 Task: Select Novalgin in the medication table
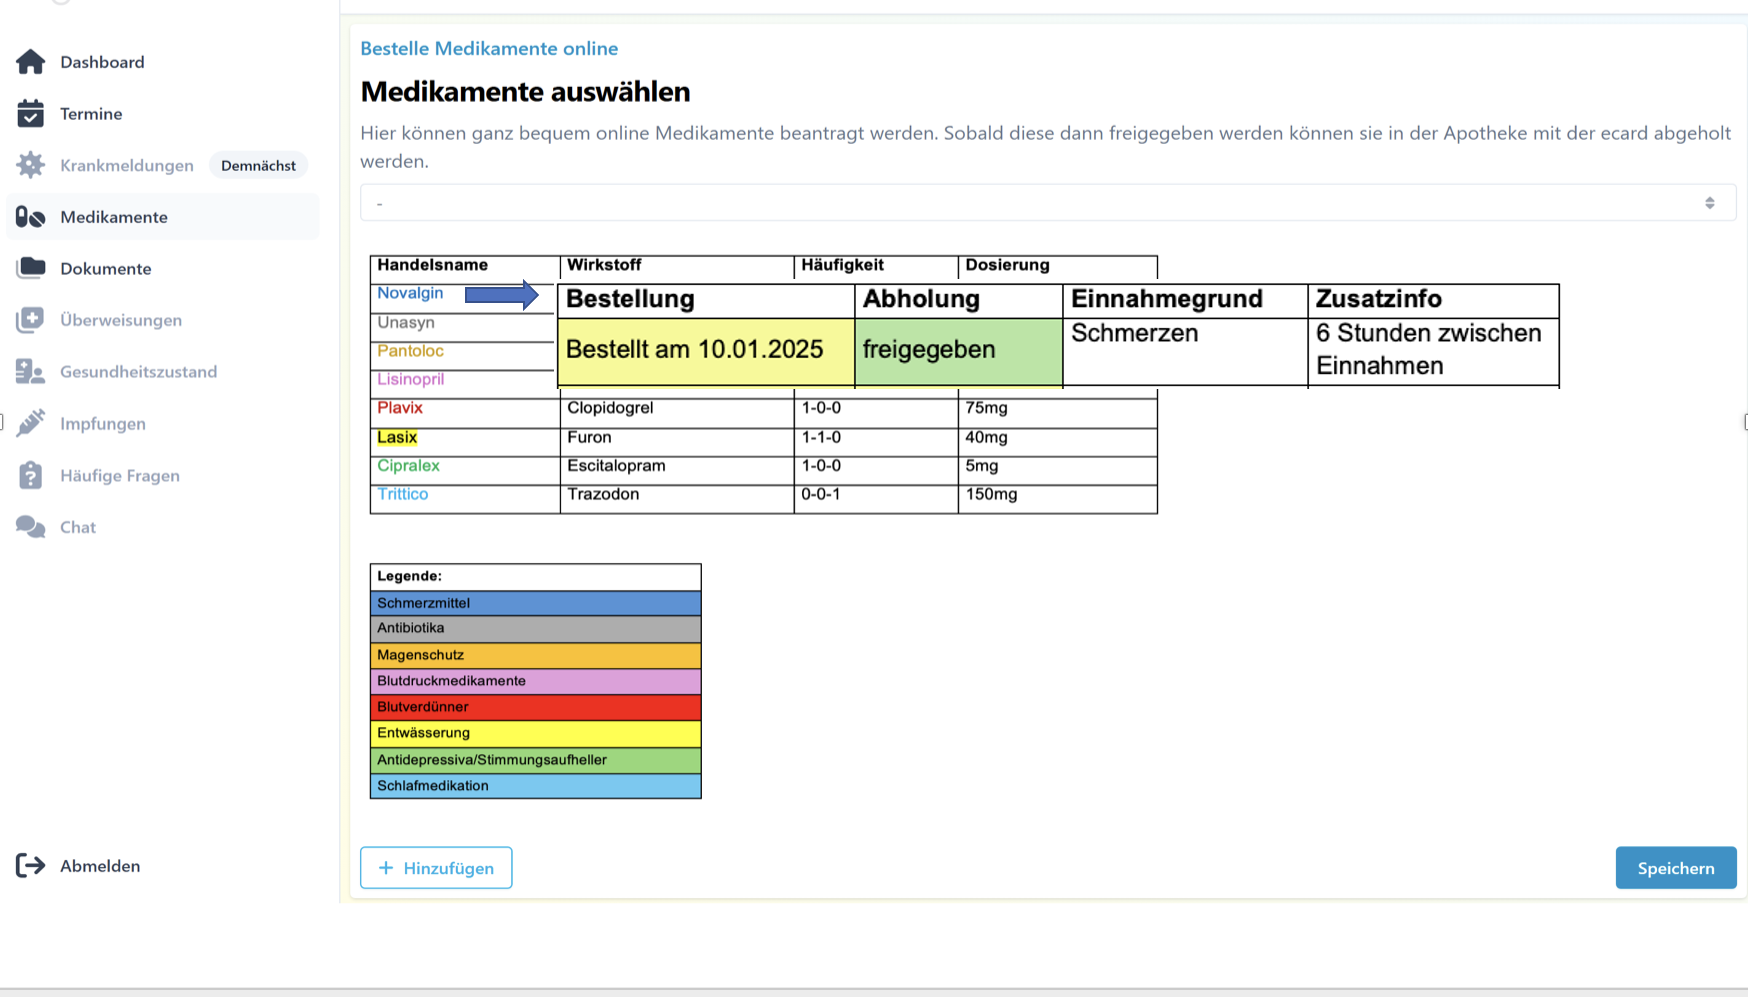(410, 293)
